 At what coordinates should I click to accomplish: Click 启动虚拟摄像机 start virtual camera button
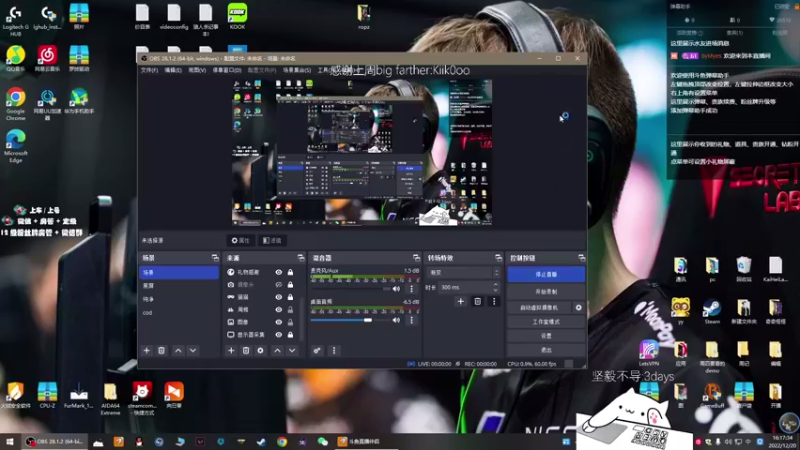(539, 308)
